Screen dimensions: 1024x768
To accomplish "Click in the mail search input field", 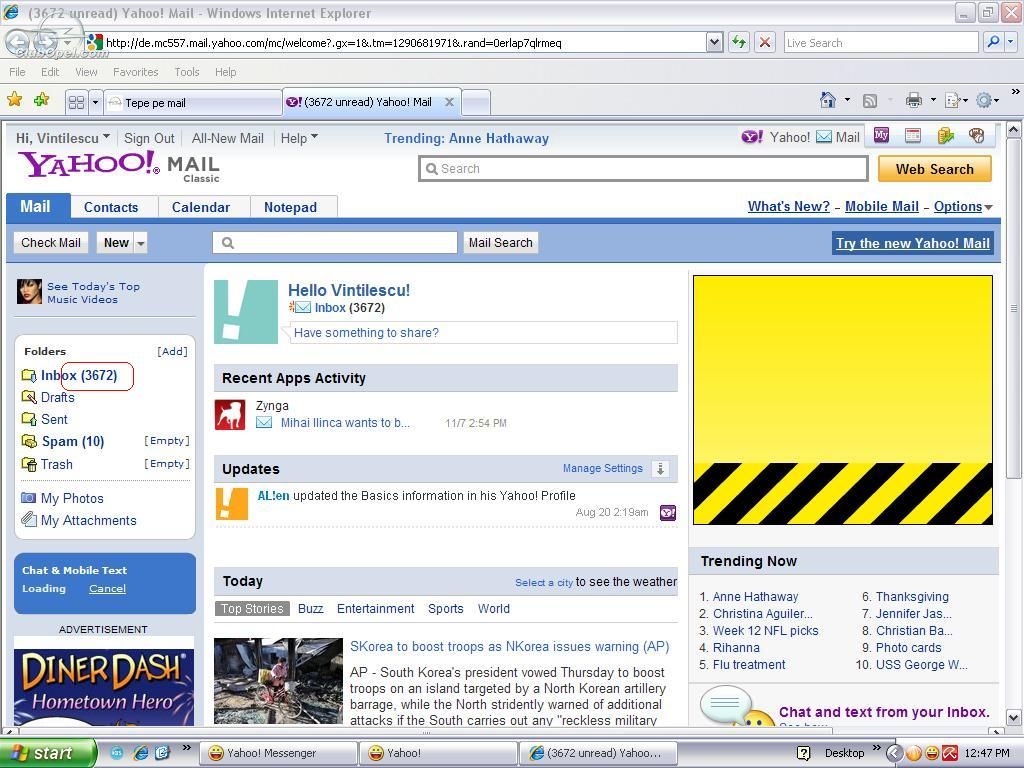I will (334, 243).
